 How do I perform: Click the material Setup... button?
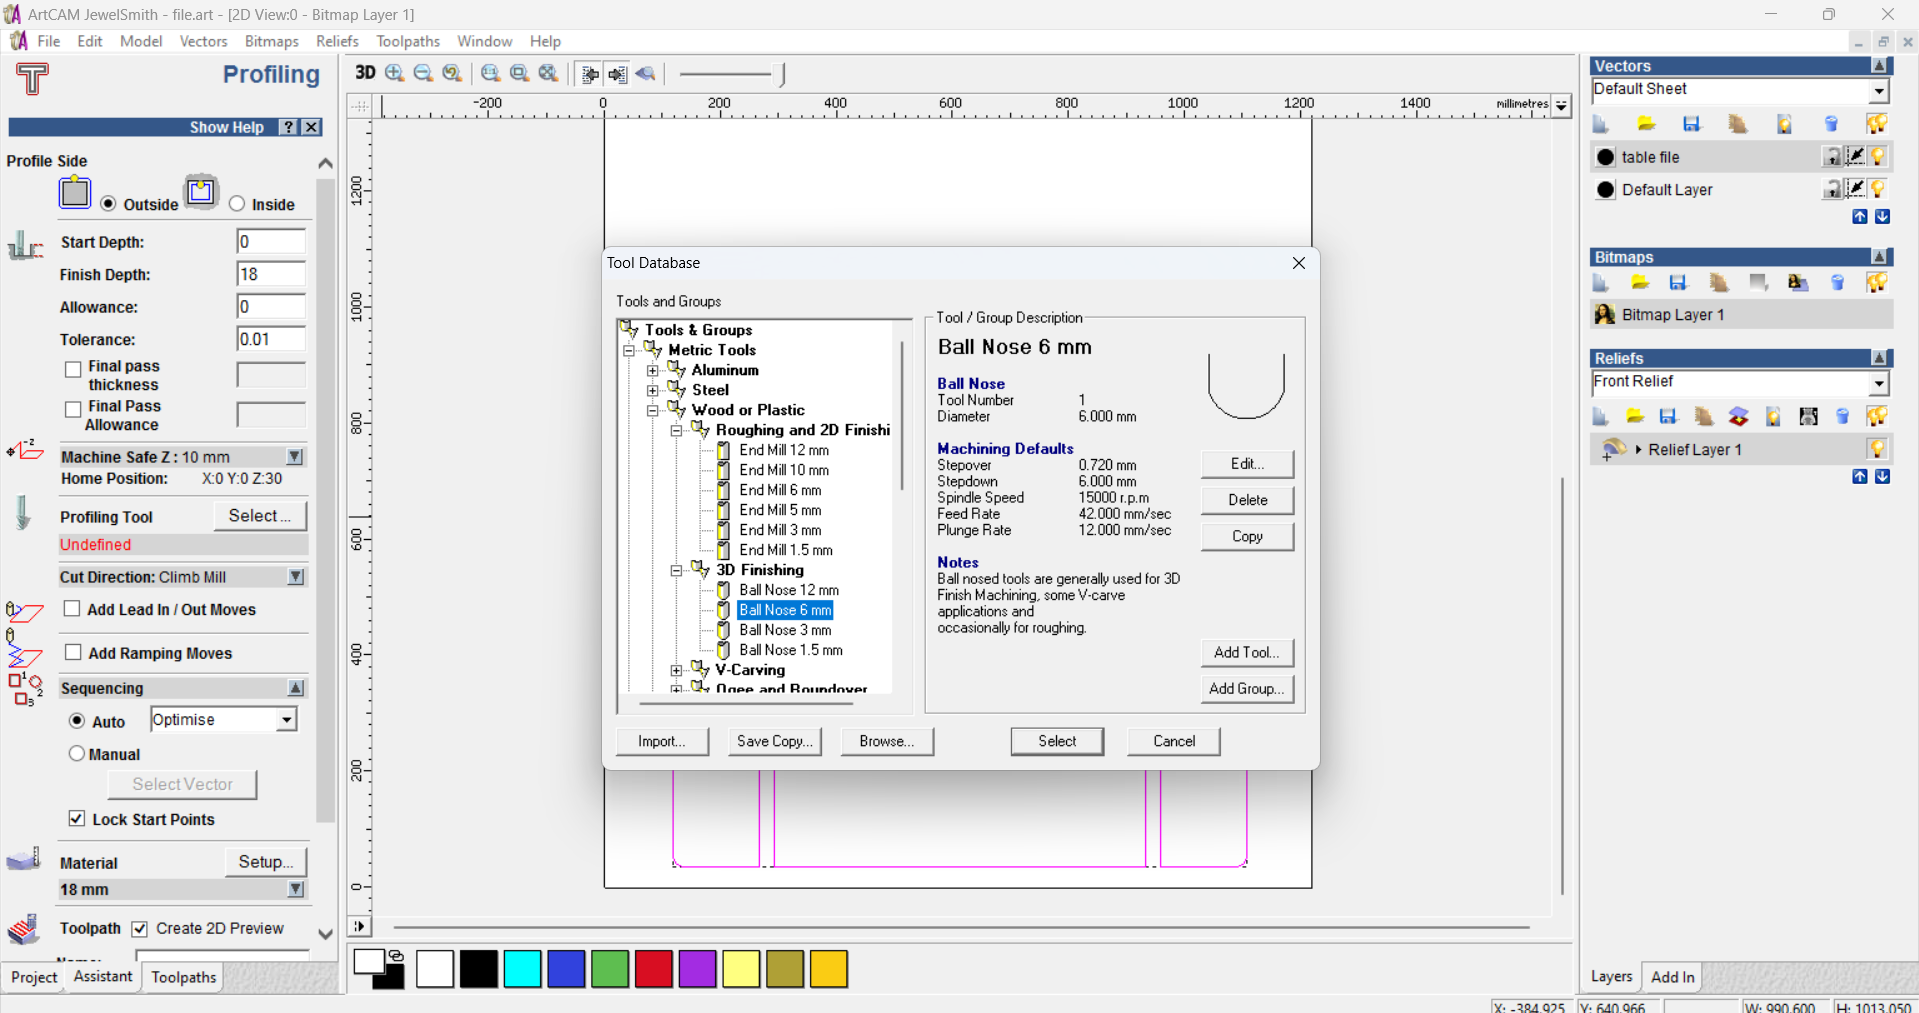(265, 861)
